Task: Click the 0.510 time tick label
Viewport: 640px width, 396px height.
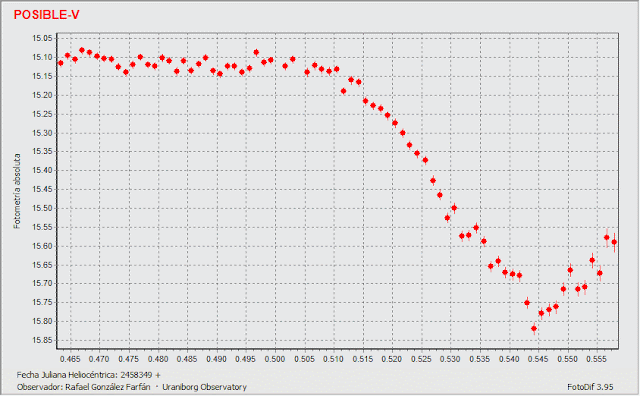Action: (334, 359)
